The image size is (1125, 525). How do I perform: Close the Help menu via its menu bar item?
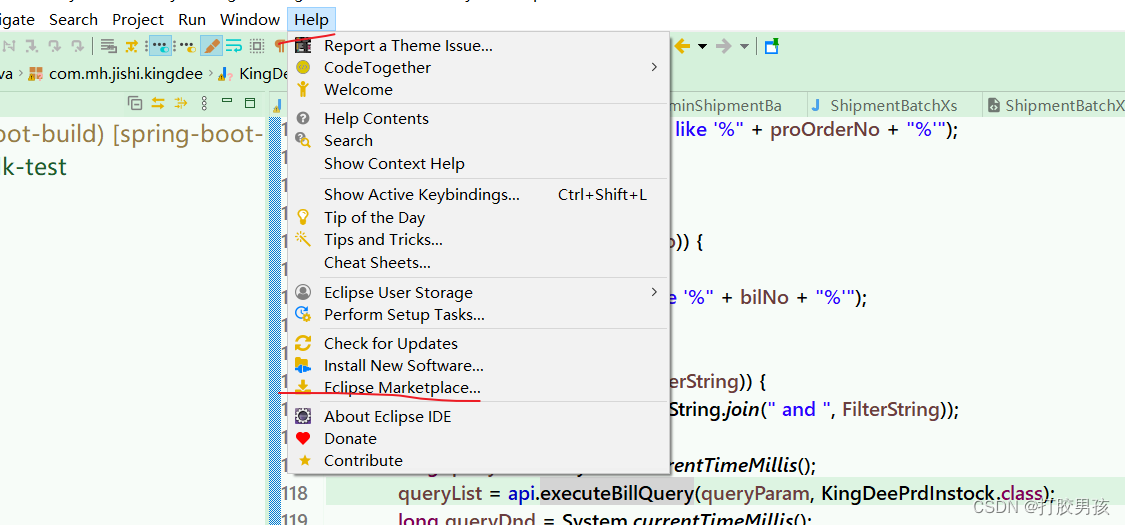pos(311,19)
